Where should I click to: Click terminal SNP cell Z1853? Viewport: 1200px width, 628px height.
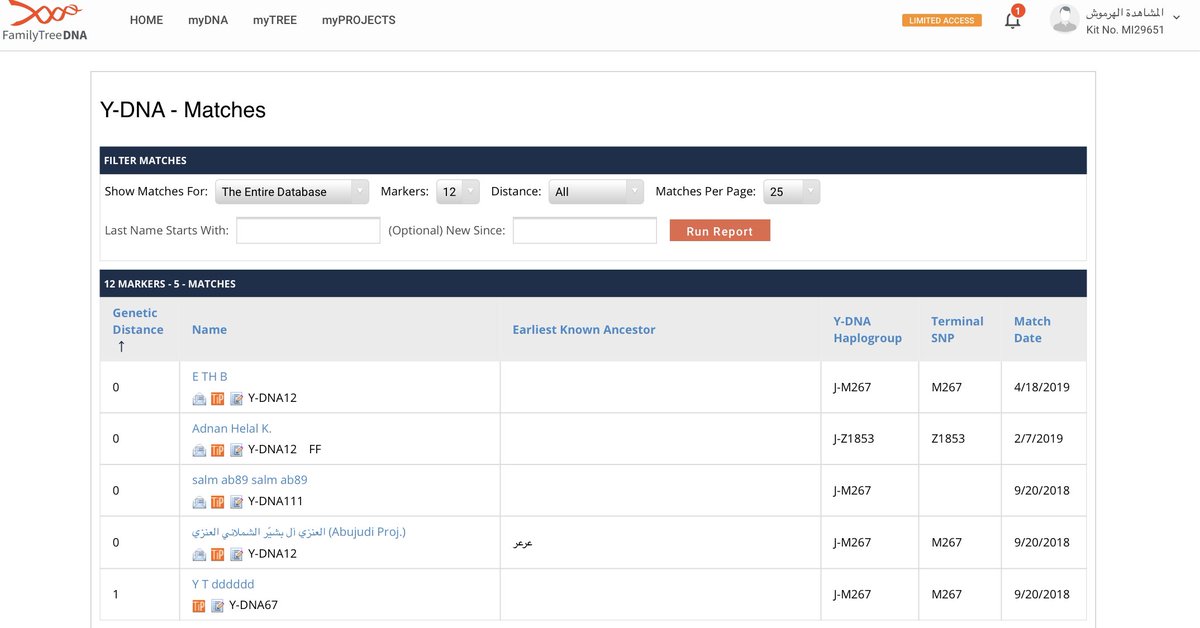click(947, 439)
